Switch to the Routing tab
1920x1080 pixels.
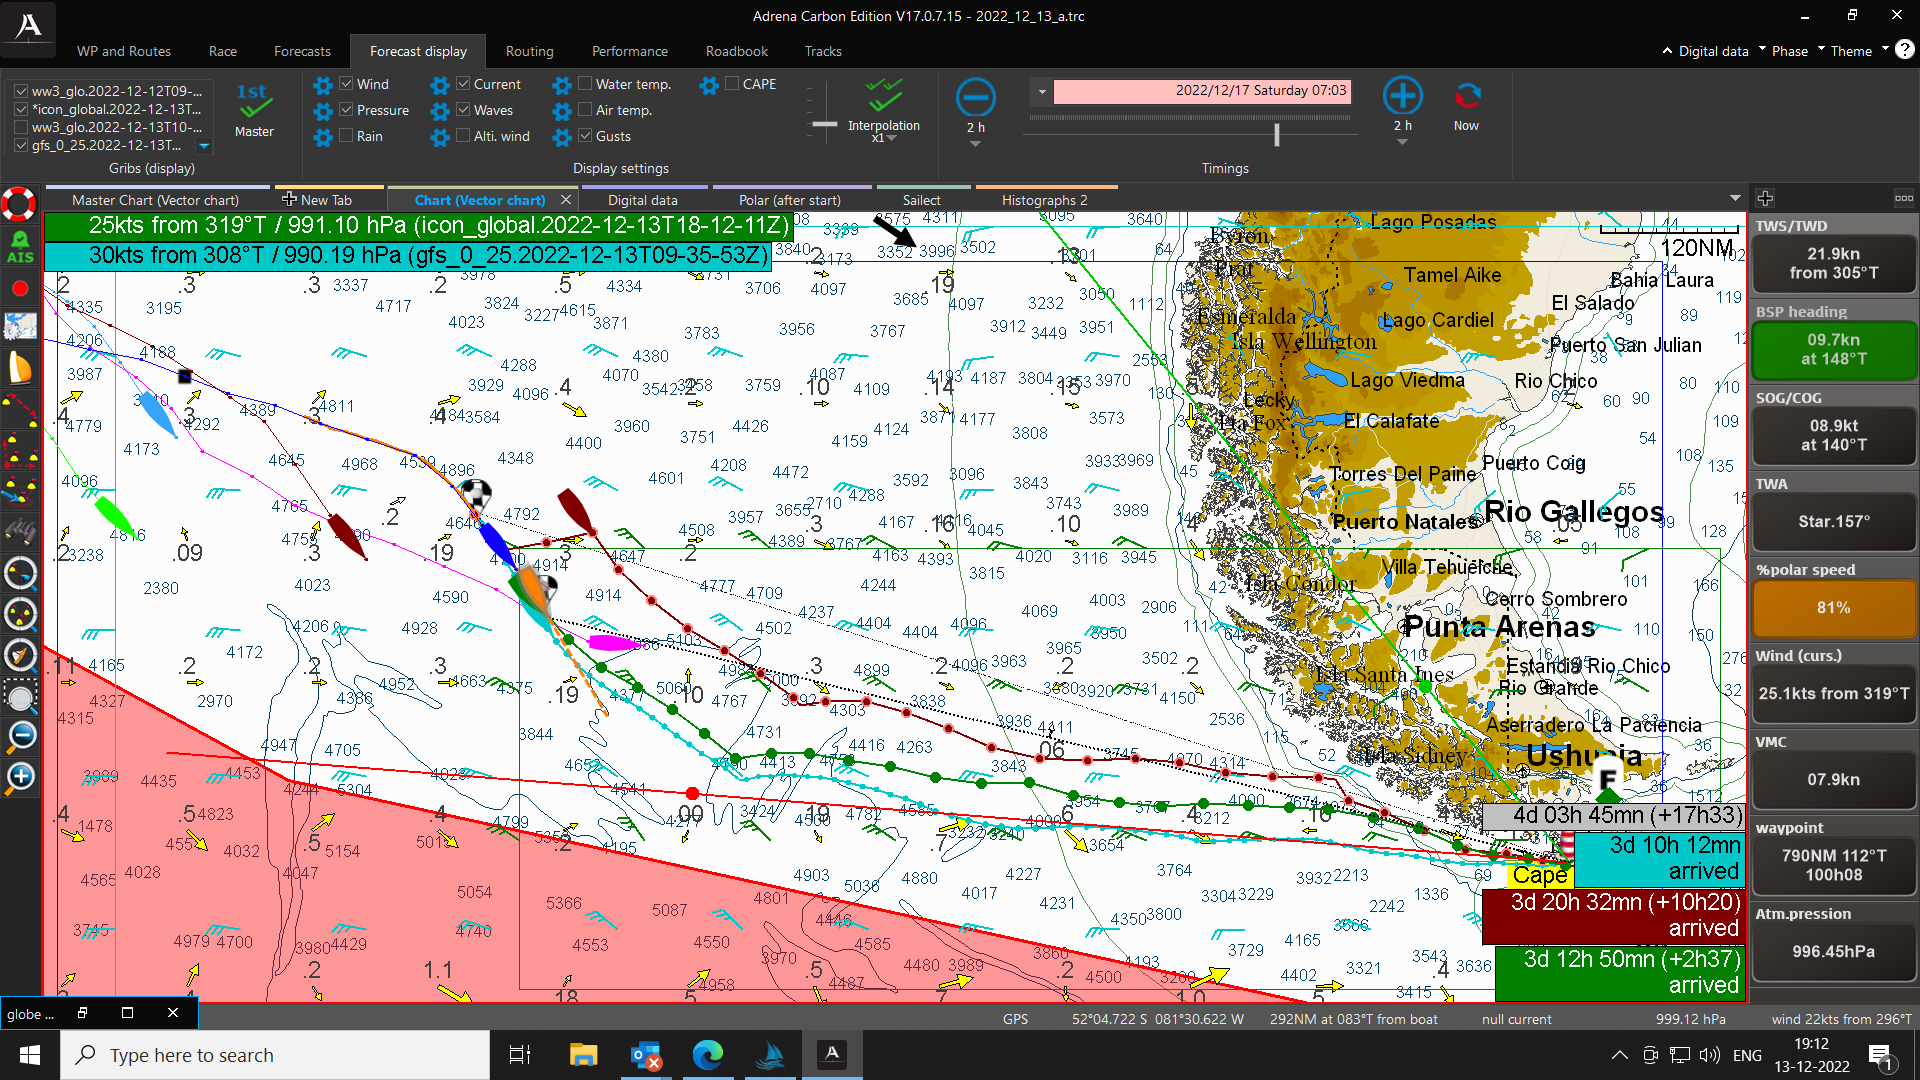coord(529,51)
